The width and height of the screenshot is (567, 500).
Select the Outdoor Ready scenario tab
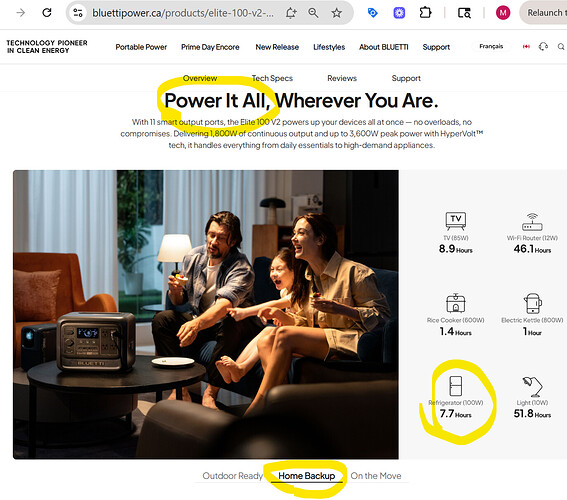pyautogui.click(x=233, y=476)
